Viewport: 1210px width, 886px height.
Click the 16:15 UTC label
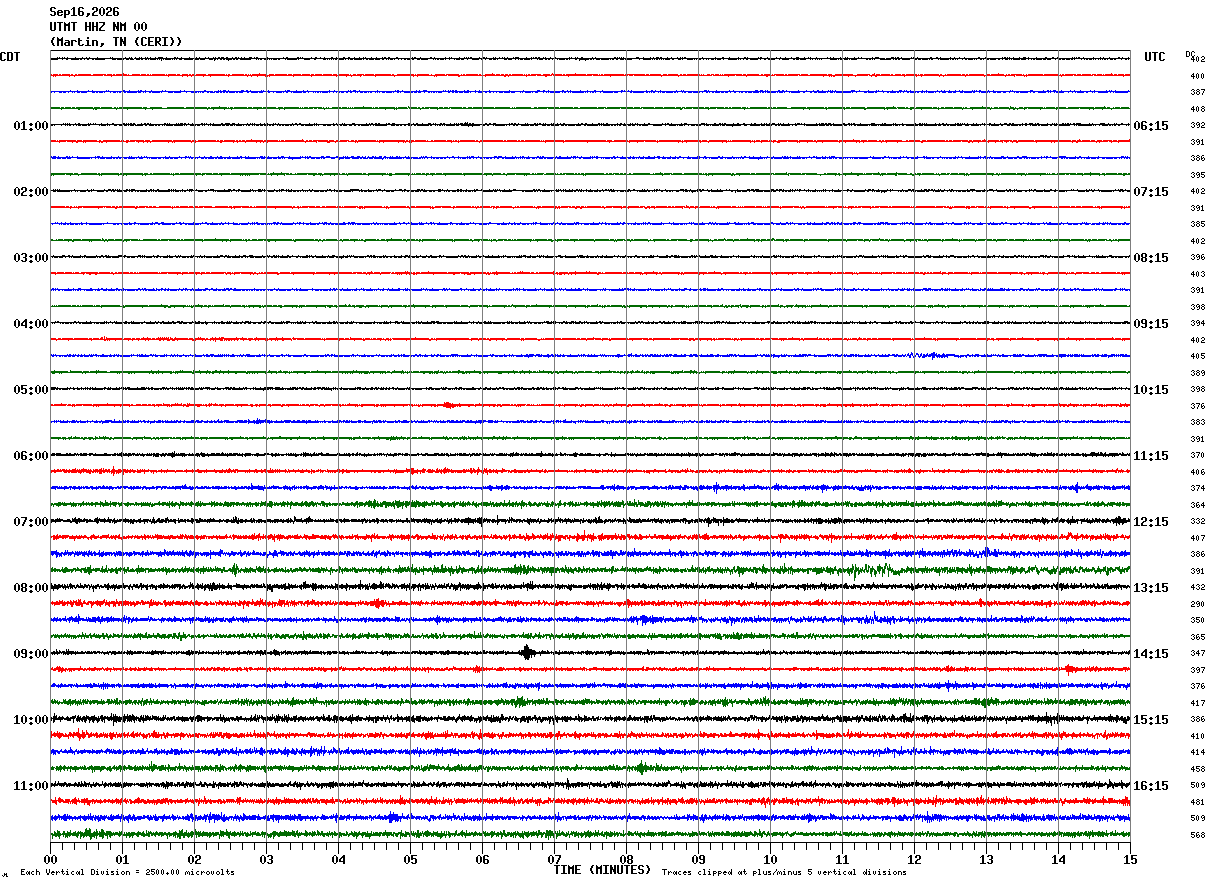tap(1151, 786)
